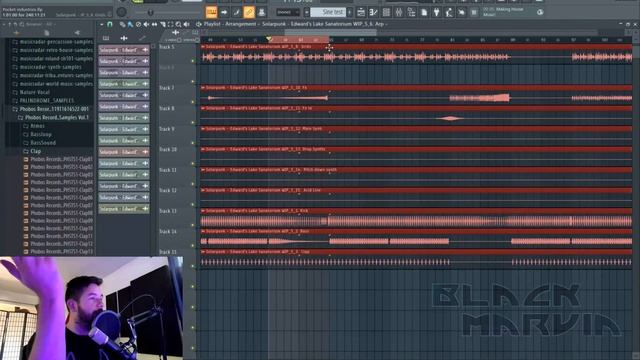
Task: Open menu arrow of Track 5 audio clip
Action: pos(203,47)
